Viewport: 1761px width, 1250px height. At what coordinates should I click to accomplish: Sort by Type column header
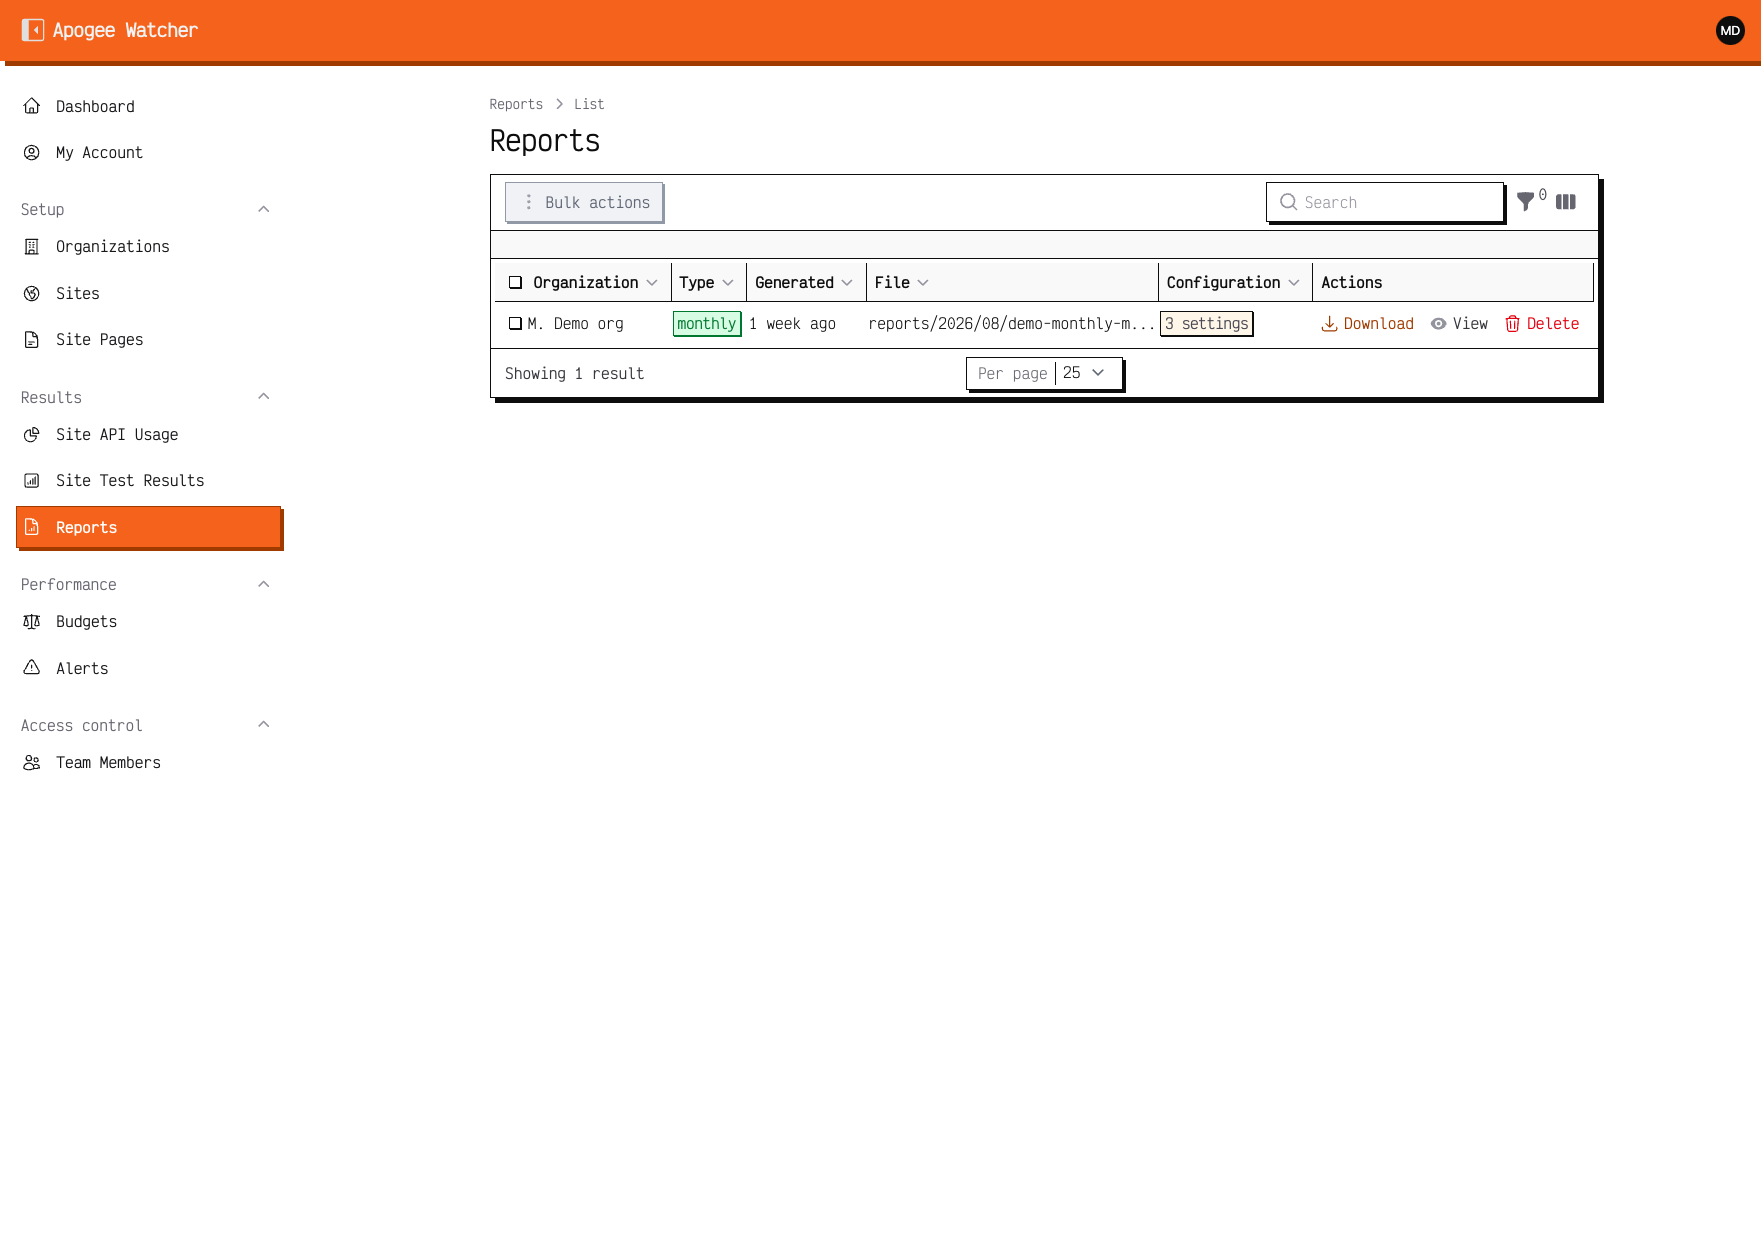click(x=706, y=283)
